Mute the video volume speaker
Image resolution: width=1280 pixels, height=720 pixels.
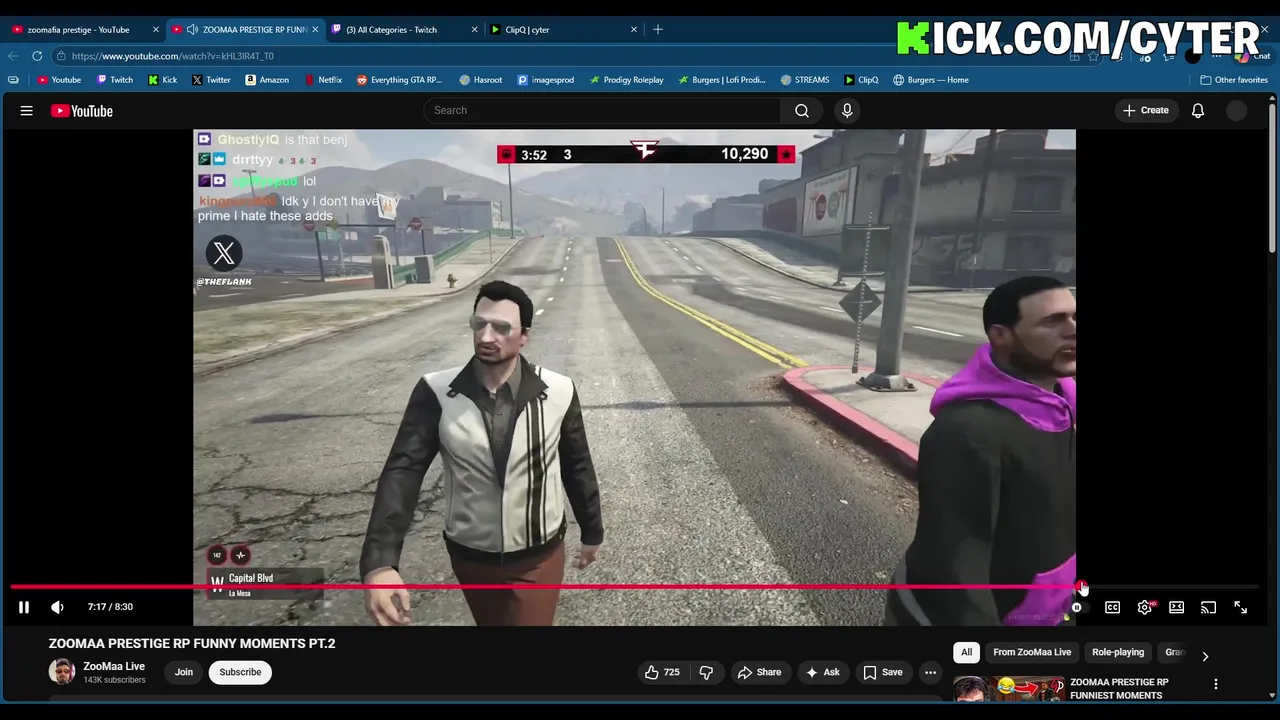(x=57, y=607)
